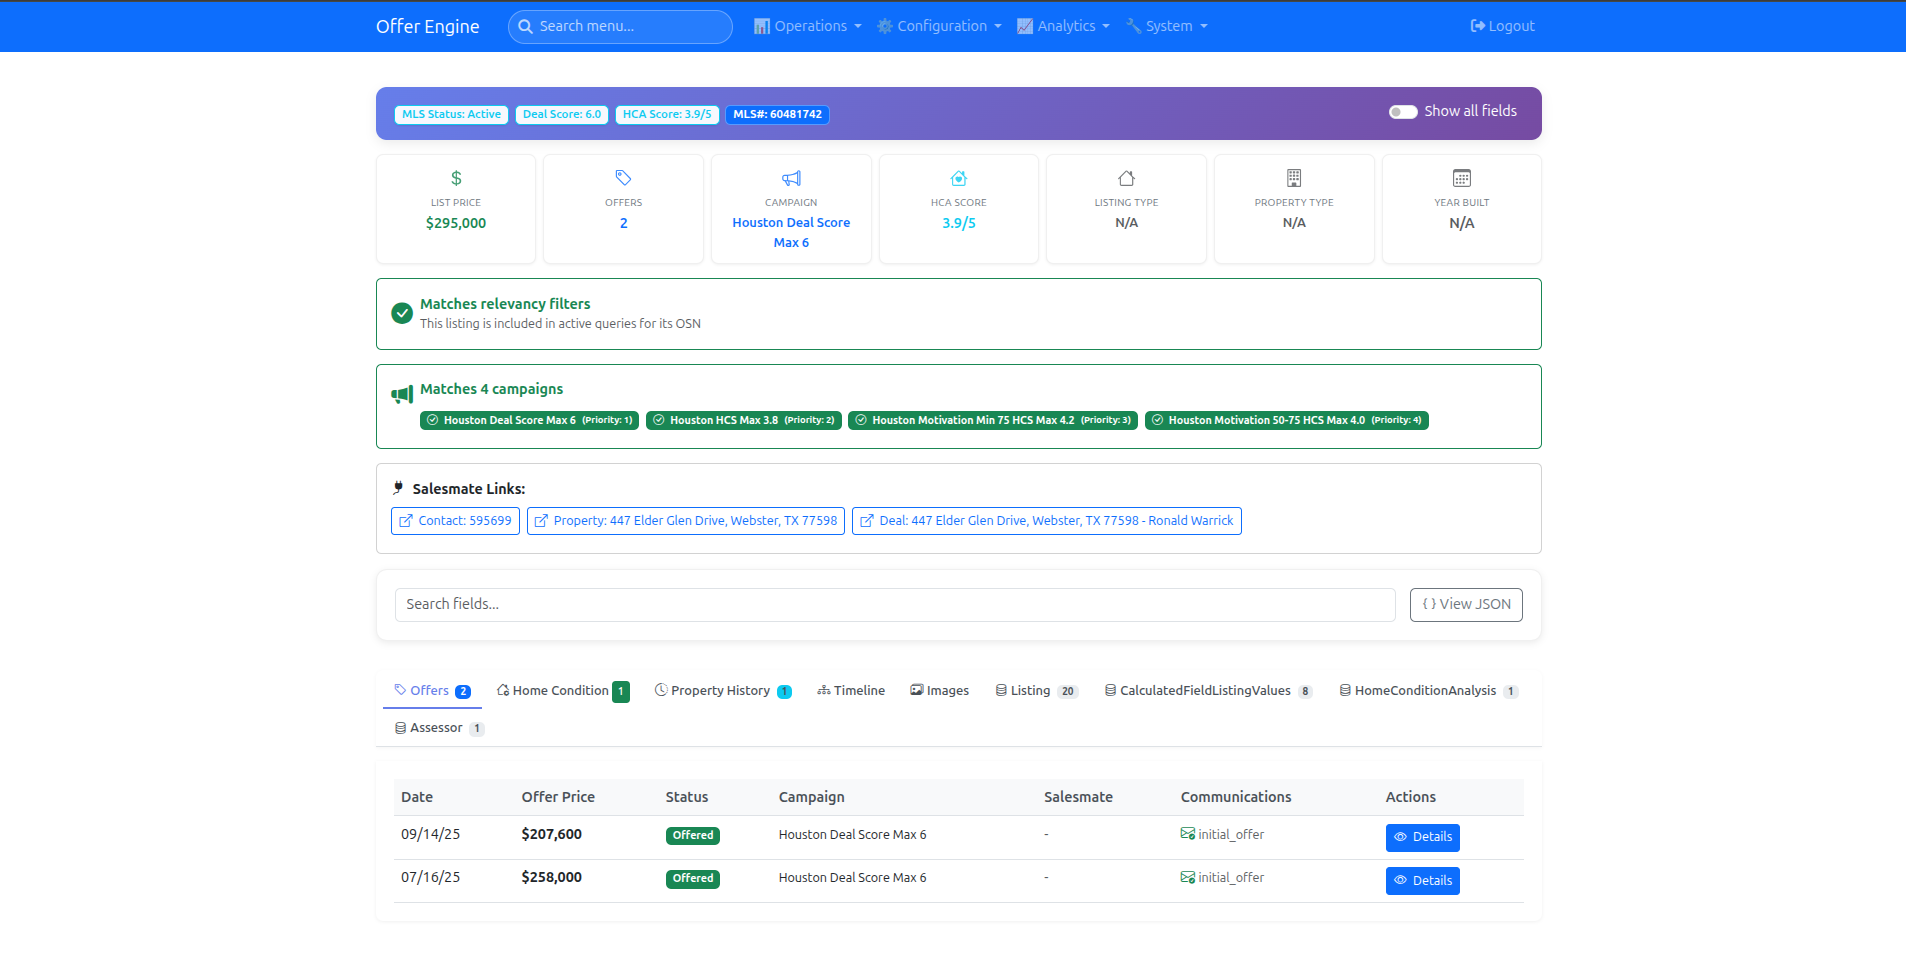Click inside the Search fields input box
The image size is (1906, 961).
894,604
